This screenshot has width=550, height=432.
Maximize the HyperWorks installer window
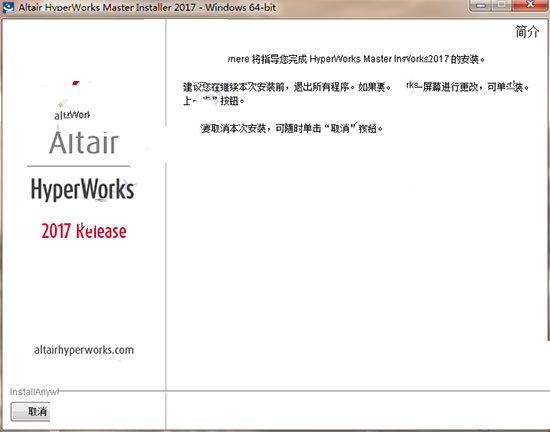click(x=502, y=5)
